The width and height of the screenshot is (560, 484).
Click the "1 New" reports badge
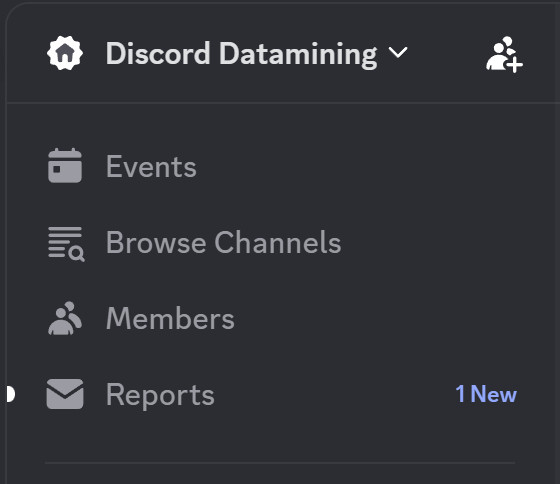pos(486,394)
